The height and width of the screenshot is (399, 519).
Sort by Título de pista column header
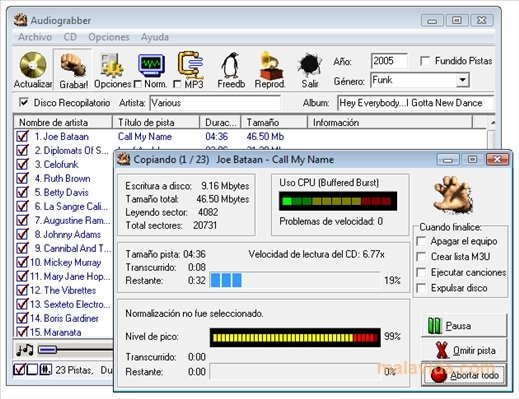(x=156, y=122)
